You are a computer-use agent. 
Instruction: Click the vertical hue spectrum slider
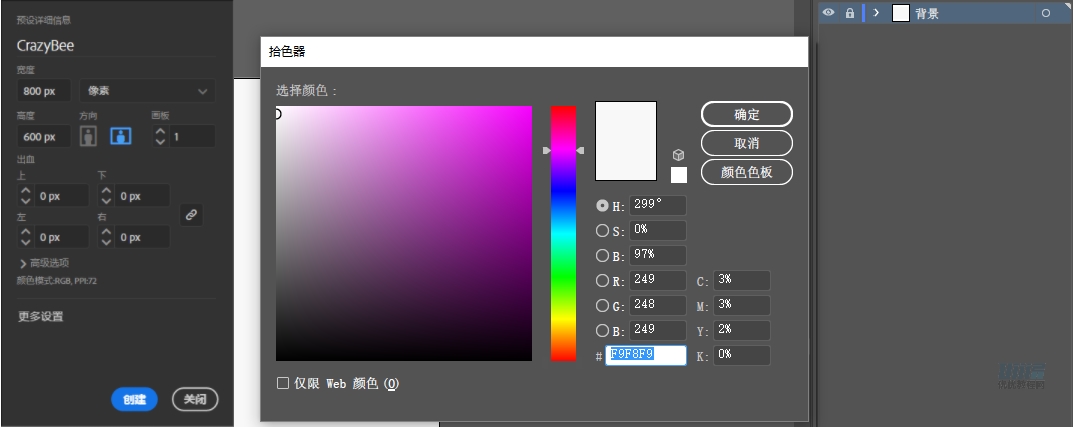(x=563, y=233)
